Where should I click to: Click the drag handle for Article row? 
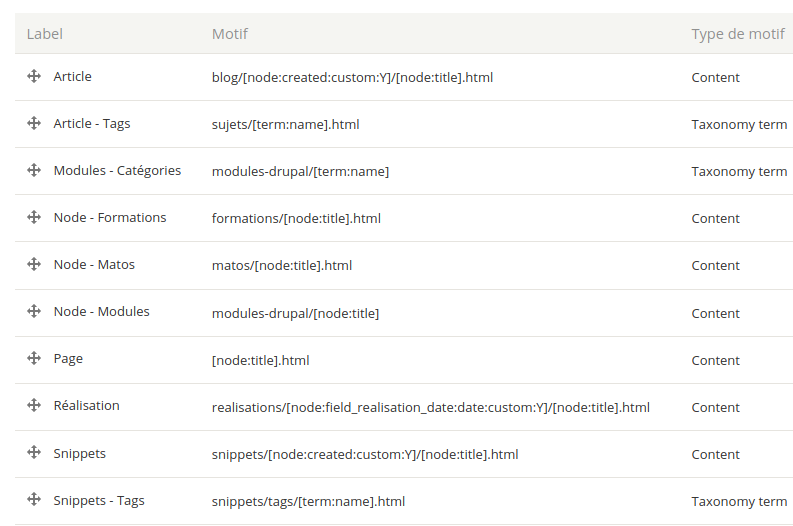(x=34, y=77)
